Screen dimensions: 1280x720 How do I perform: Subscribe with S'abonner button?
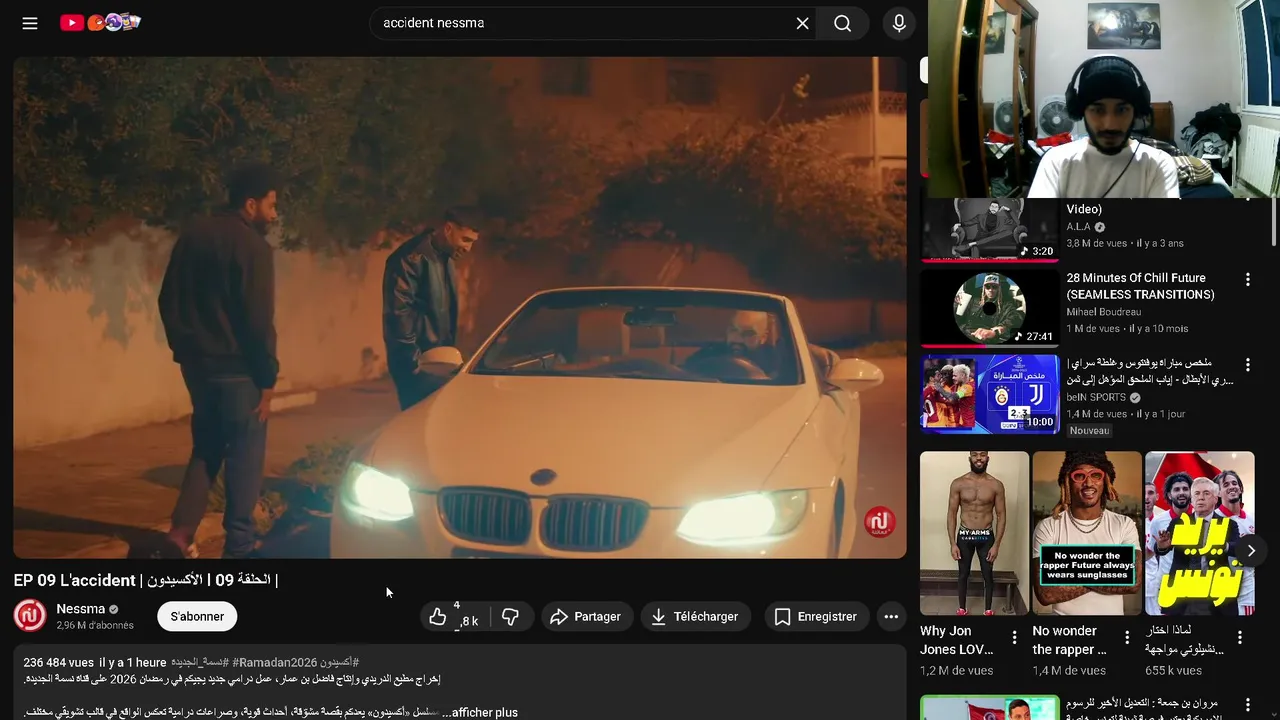(x=197, y=616)
